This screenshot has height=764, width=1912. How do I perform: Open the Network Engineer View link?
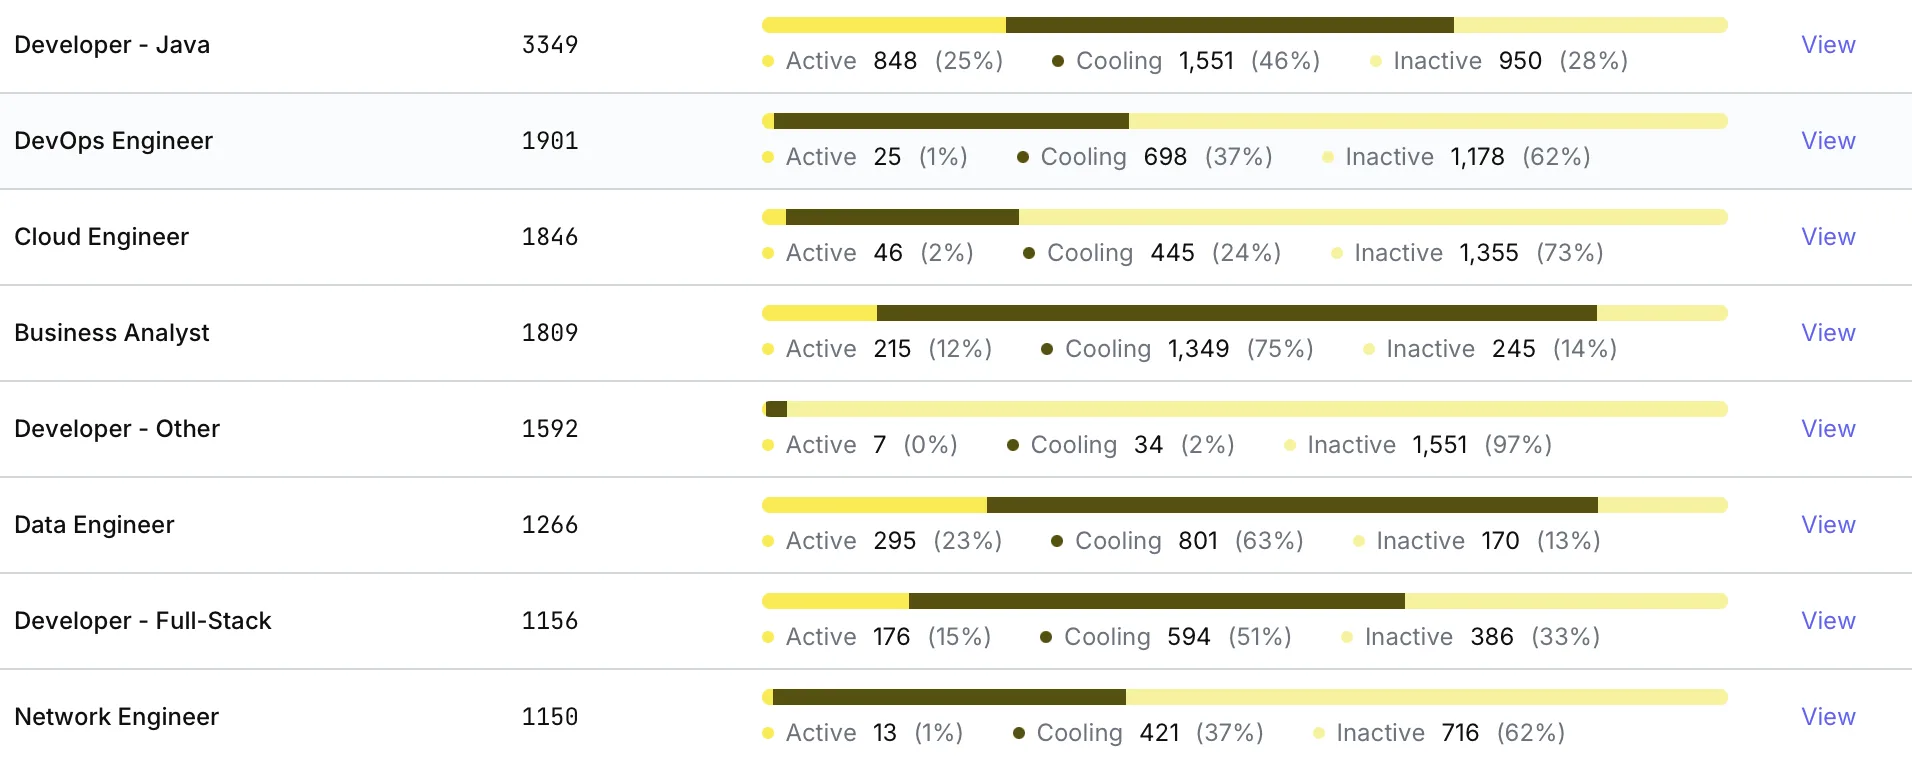1828,717
